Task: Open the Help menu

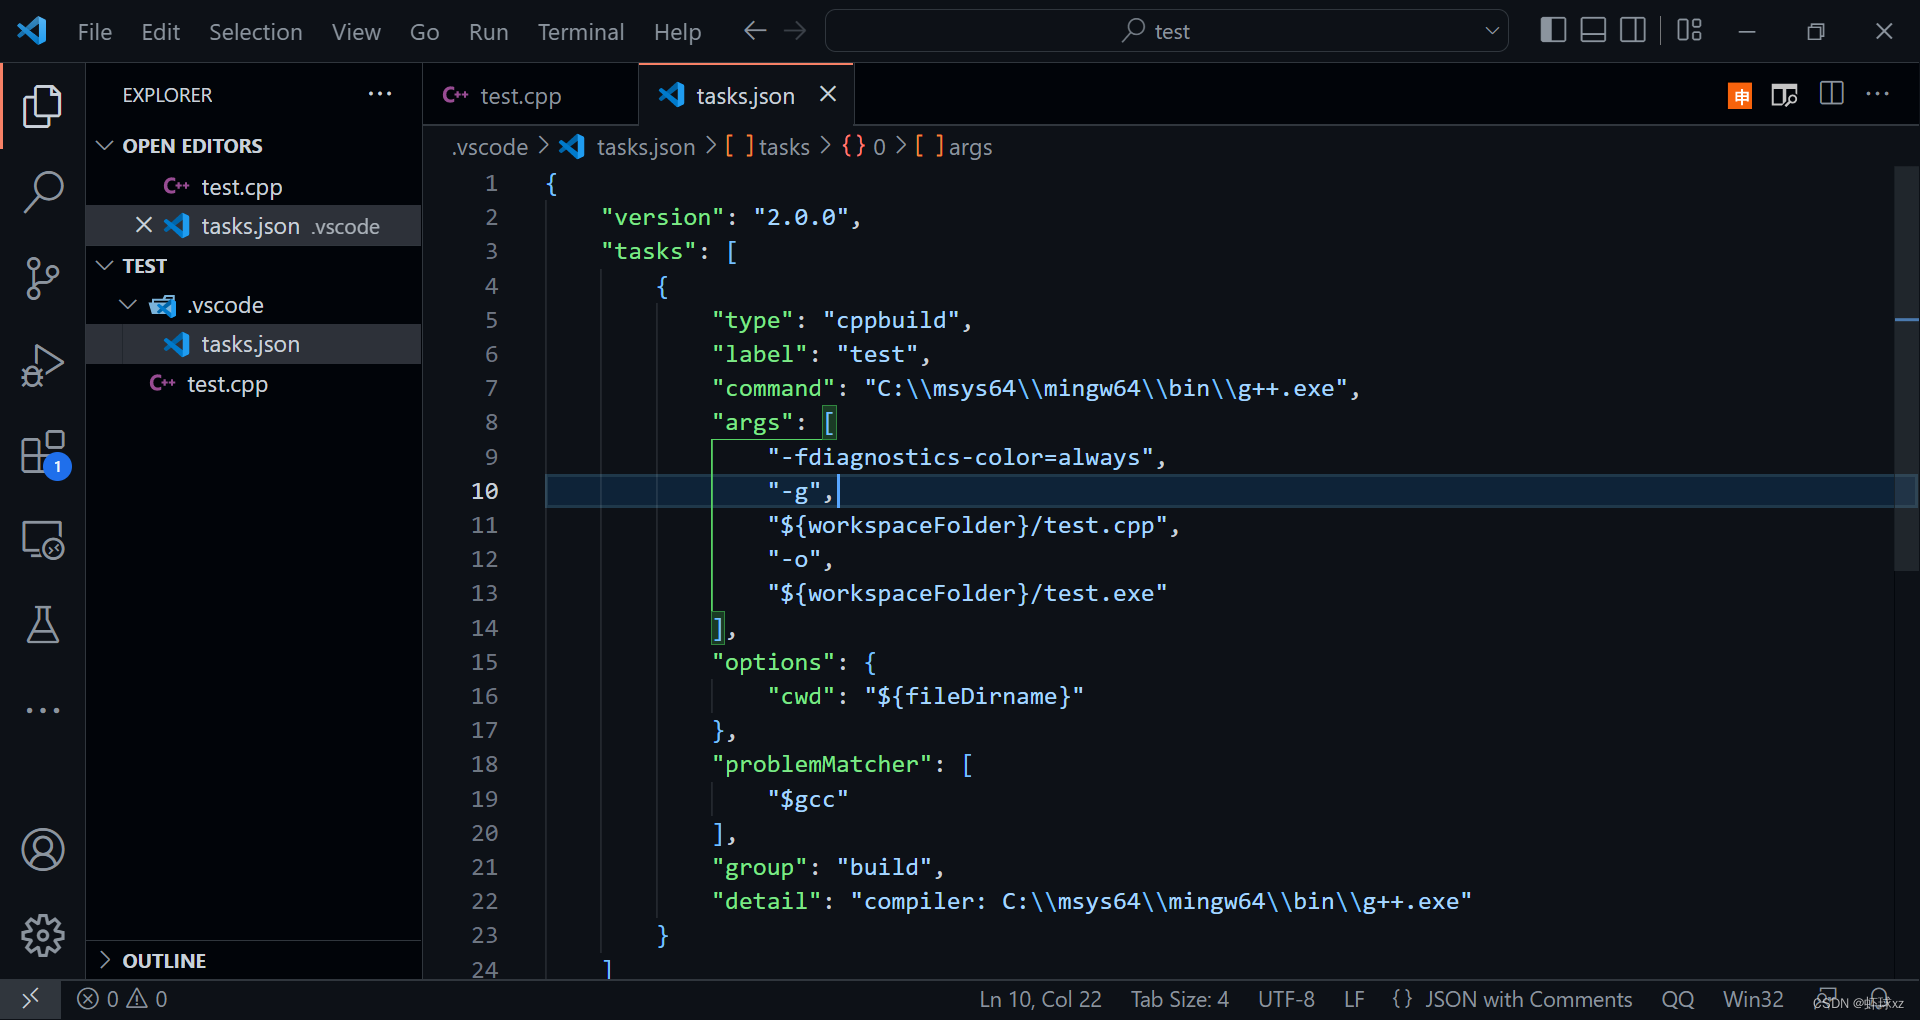Action: (677, 32)
